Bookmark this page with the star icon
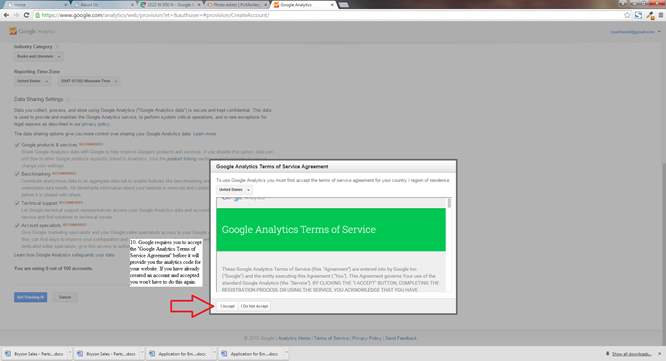The image size is (666, 361). 627,15
